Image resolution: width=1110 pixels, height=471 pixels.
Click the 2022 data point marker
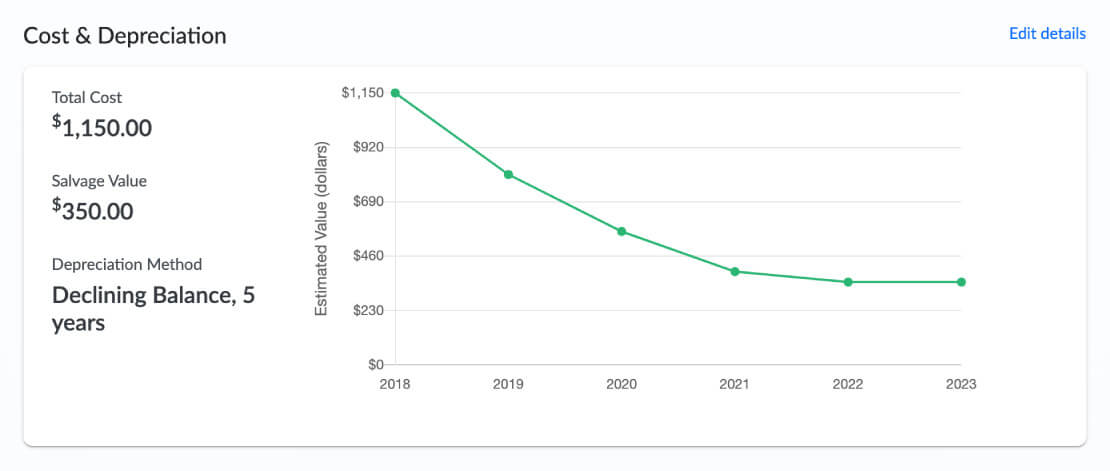(848, 282)
